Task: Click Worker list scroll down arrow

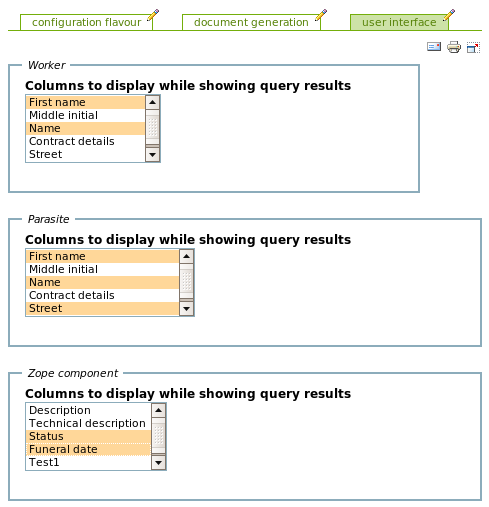Action: click(x=153, y=155)
